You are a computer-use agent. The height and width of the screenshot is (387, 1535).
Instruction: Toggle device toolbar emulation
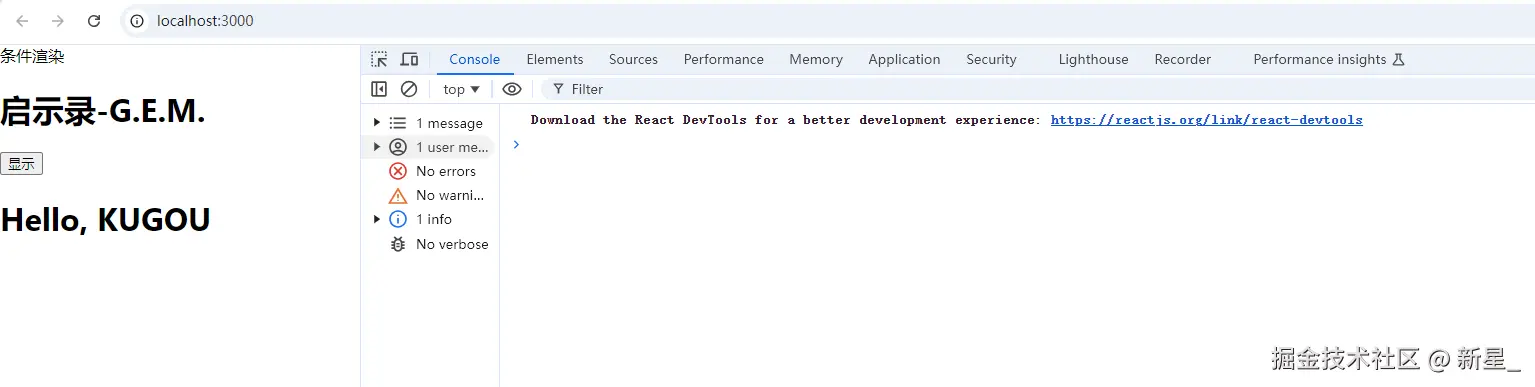(x=409, y=59)
